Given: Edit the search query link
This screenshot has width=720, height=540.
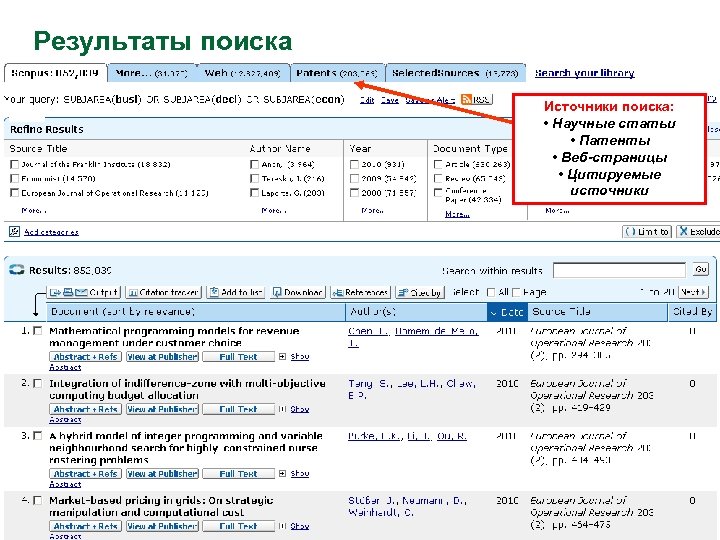Looking at the screenshot, I should point(367,100).
